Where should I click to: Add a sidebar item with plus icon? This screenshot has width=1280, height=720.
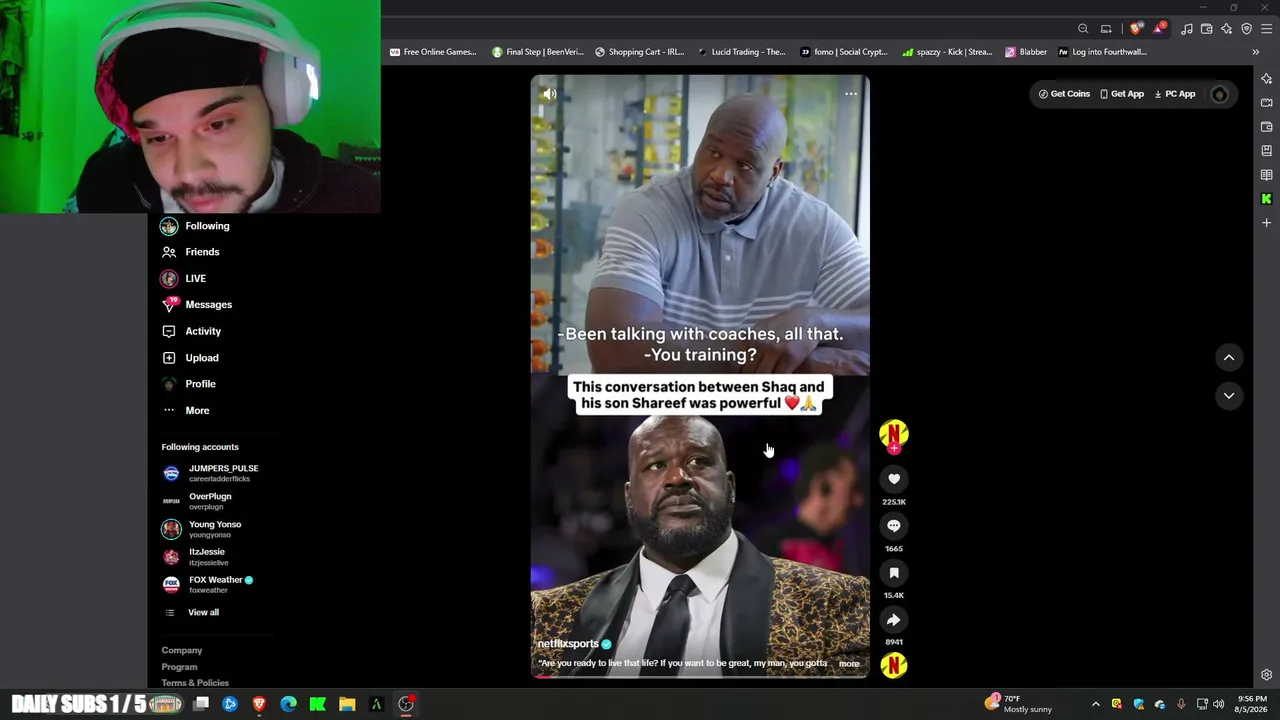coord(1267,223)
